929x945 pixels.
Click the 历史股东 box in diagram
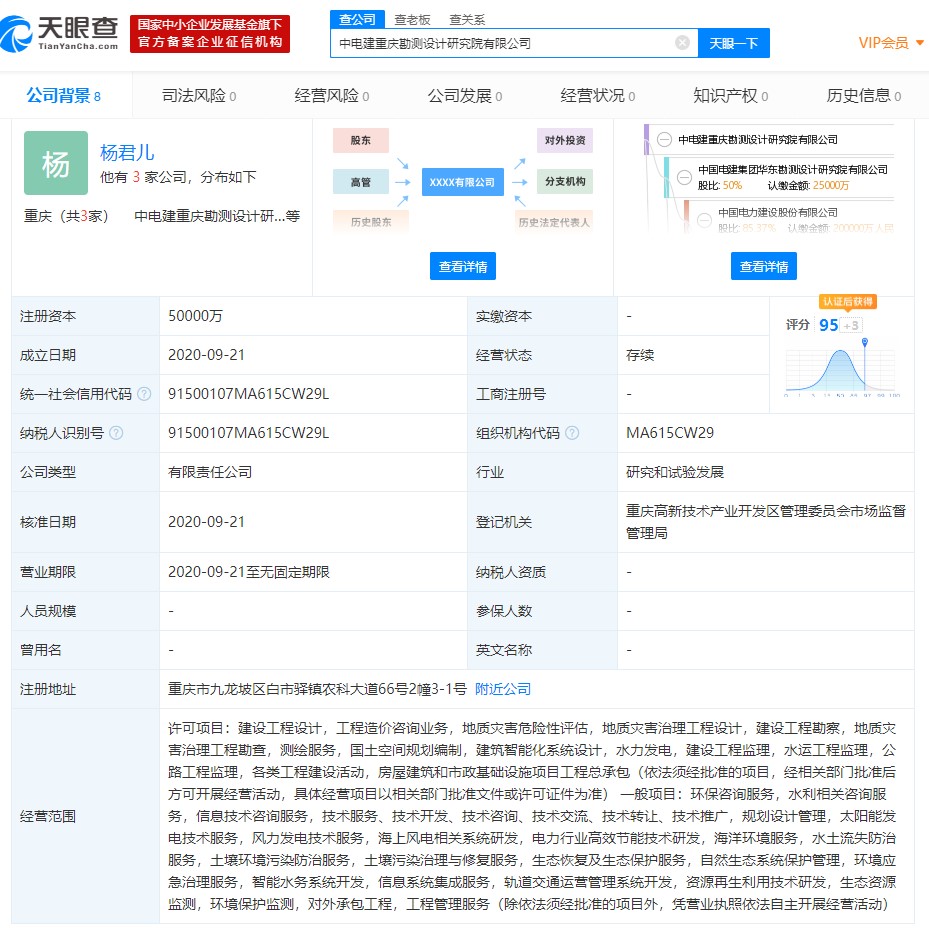[x=371, y=222]
